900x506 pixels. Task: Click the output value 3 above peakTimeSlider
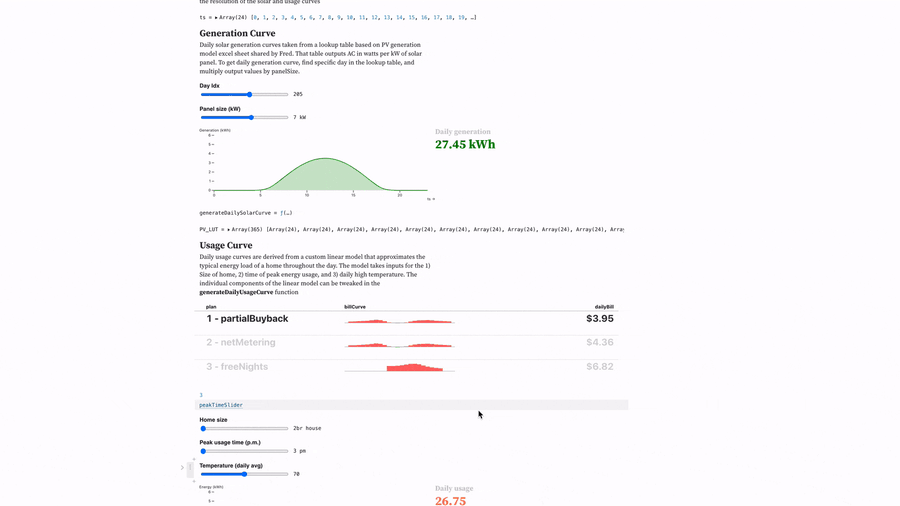click(201, 395)
